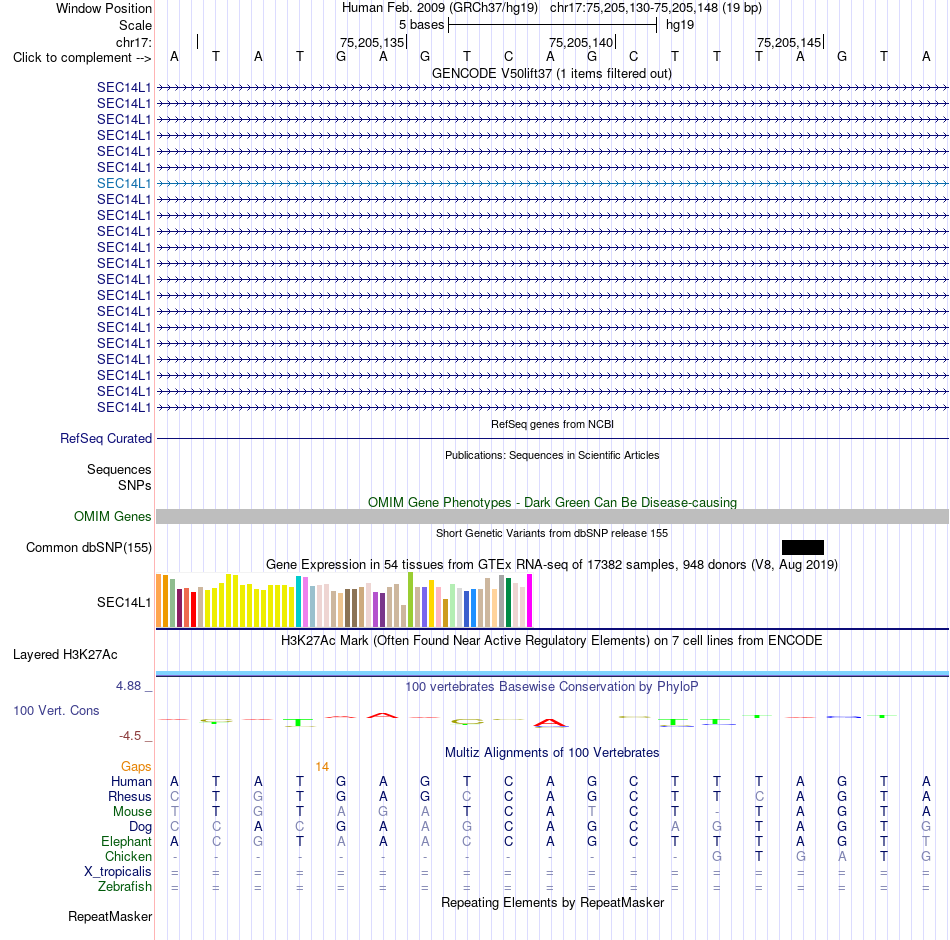Select the Dog alignment row label
950x940 pixels.
coord(140,827)
